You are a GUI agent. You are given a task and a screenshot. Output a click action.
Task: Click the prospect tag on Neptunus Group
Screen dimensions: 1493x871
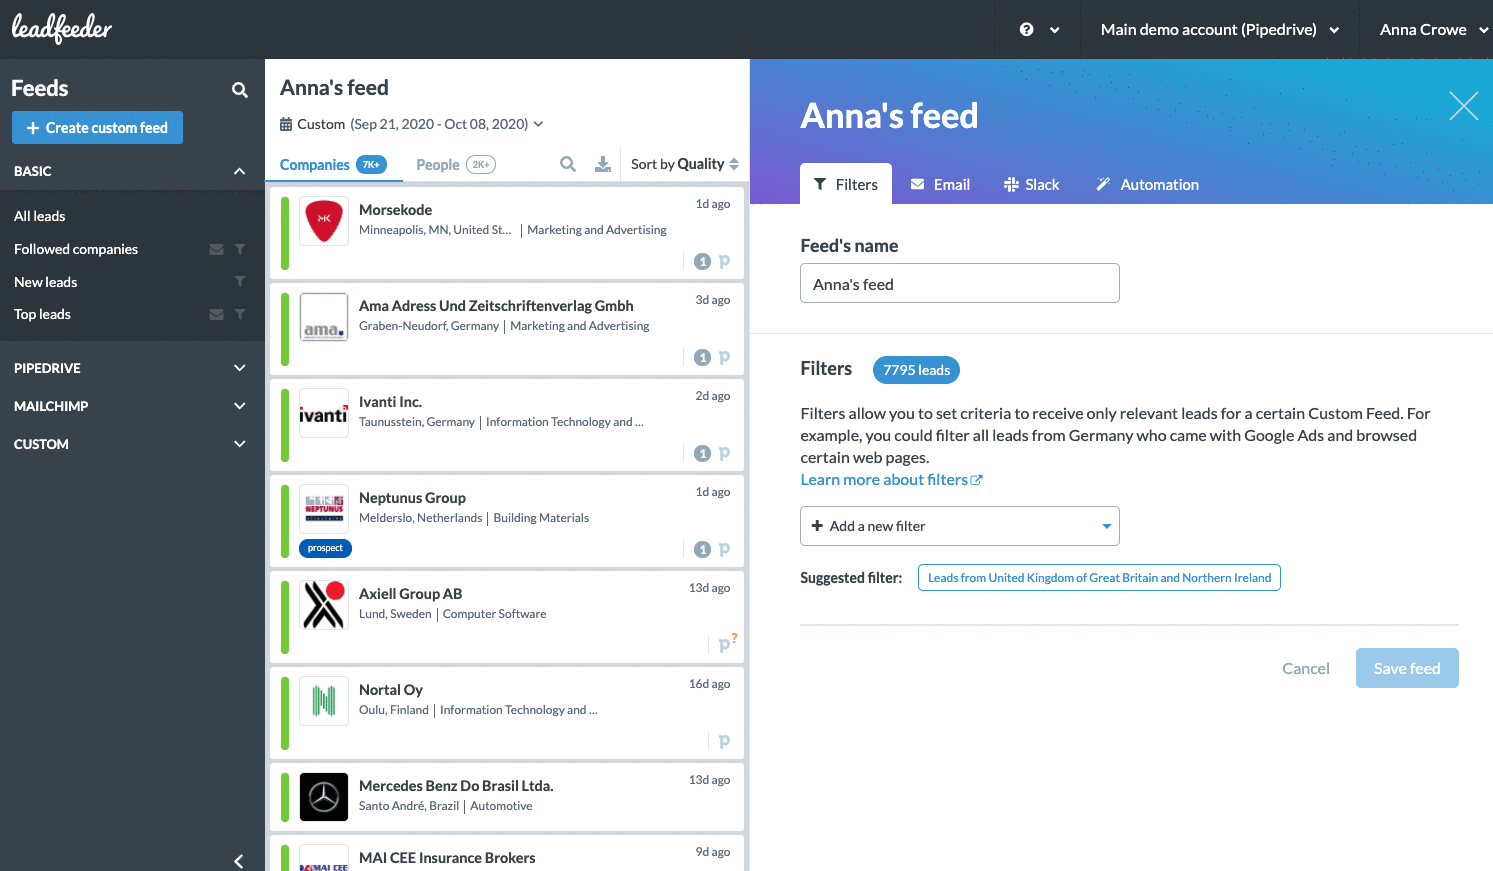[x=325, y=548]
